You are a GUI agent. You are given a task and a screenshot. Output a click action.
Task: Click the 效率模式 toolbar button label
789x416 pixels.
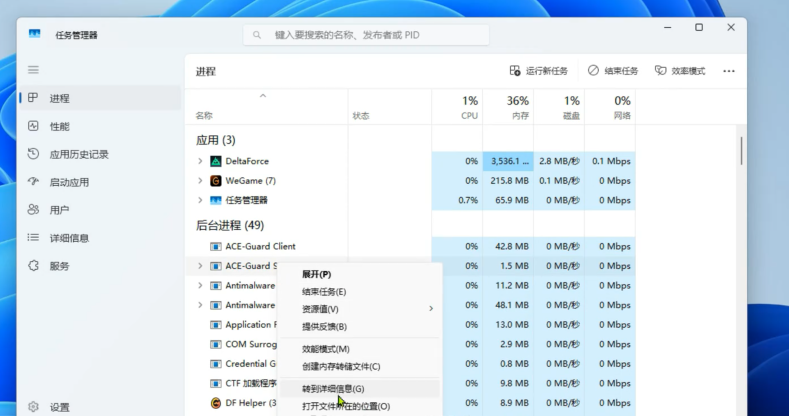(x=688, y=71)
